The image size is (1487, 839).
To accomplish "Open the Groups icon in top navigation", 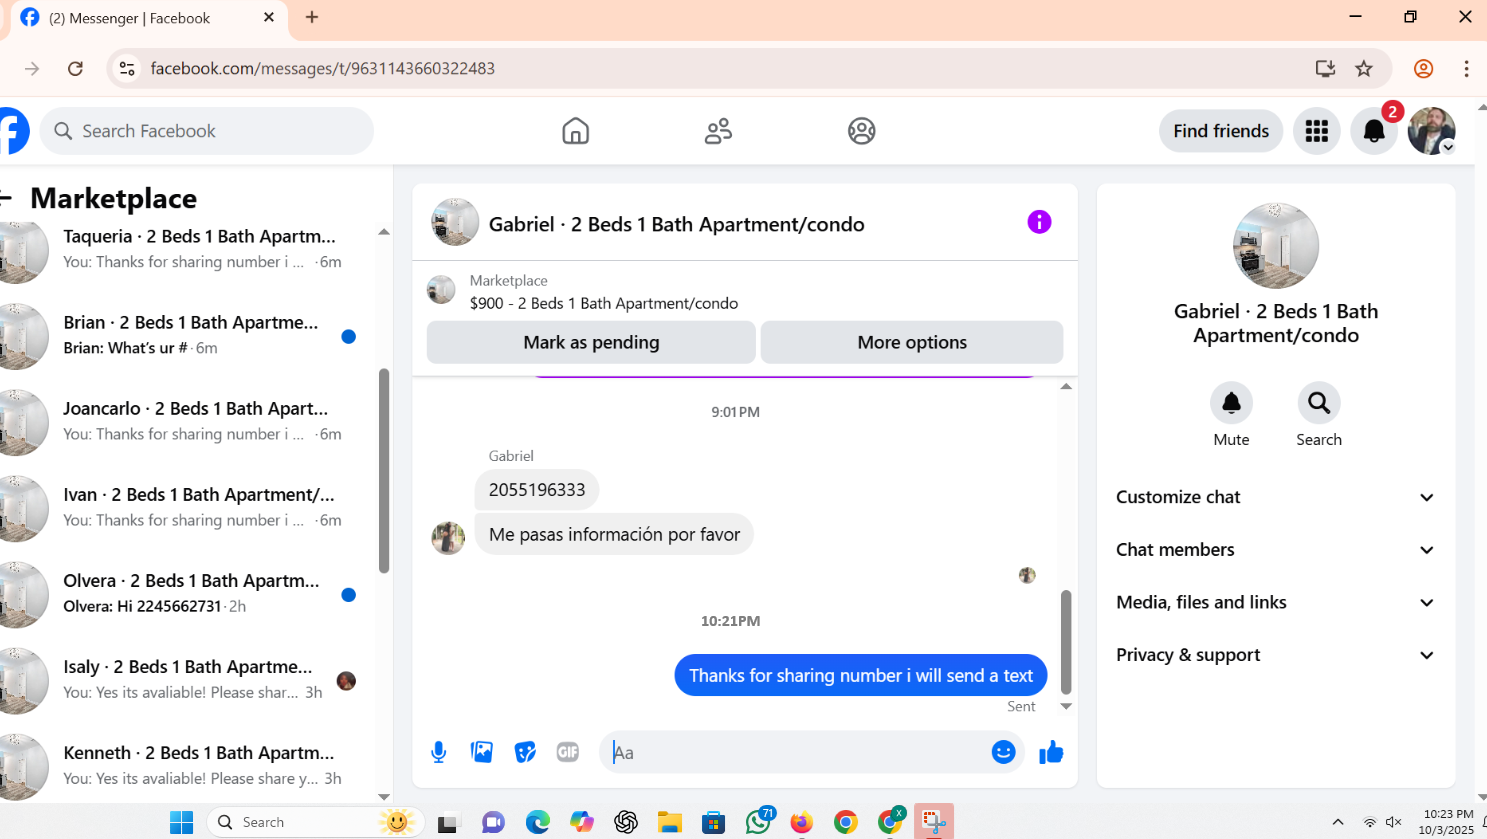I will [862, 131].
